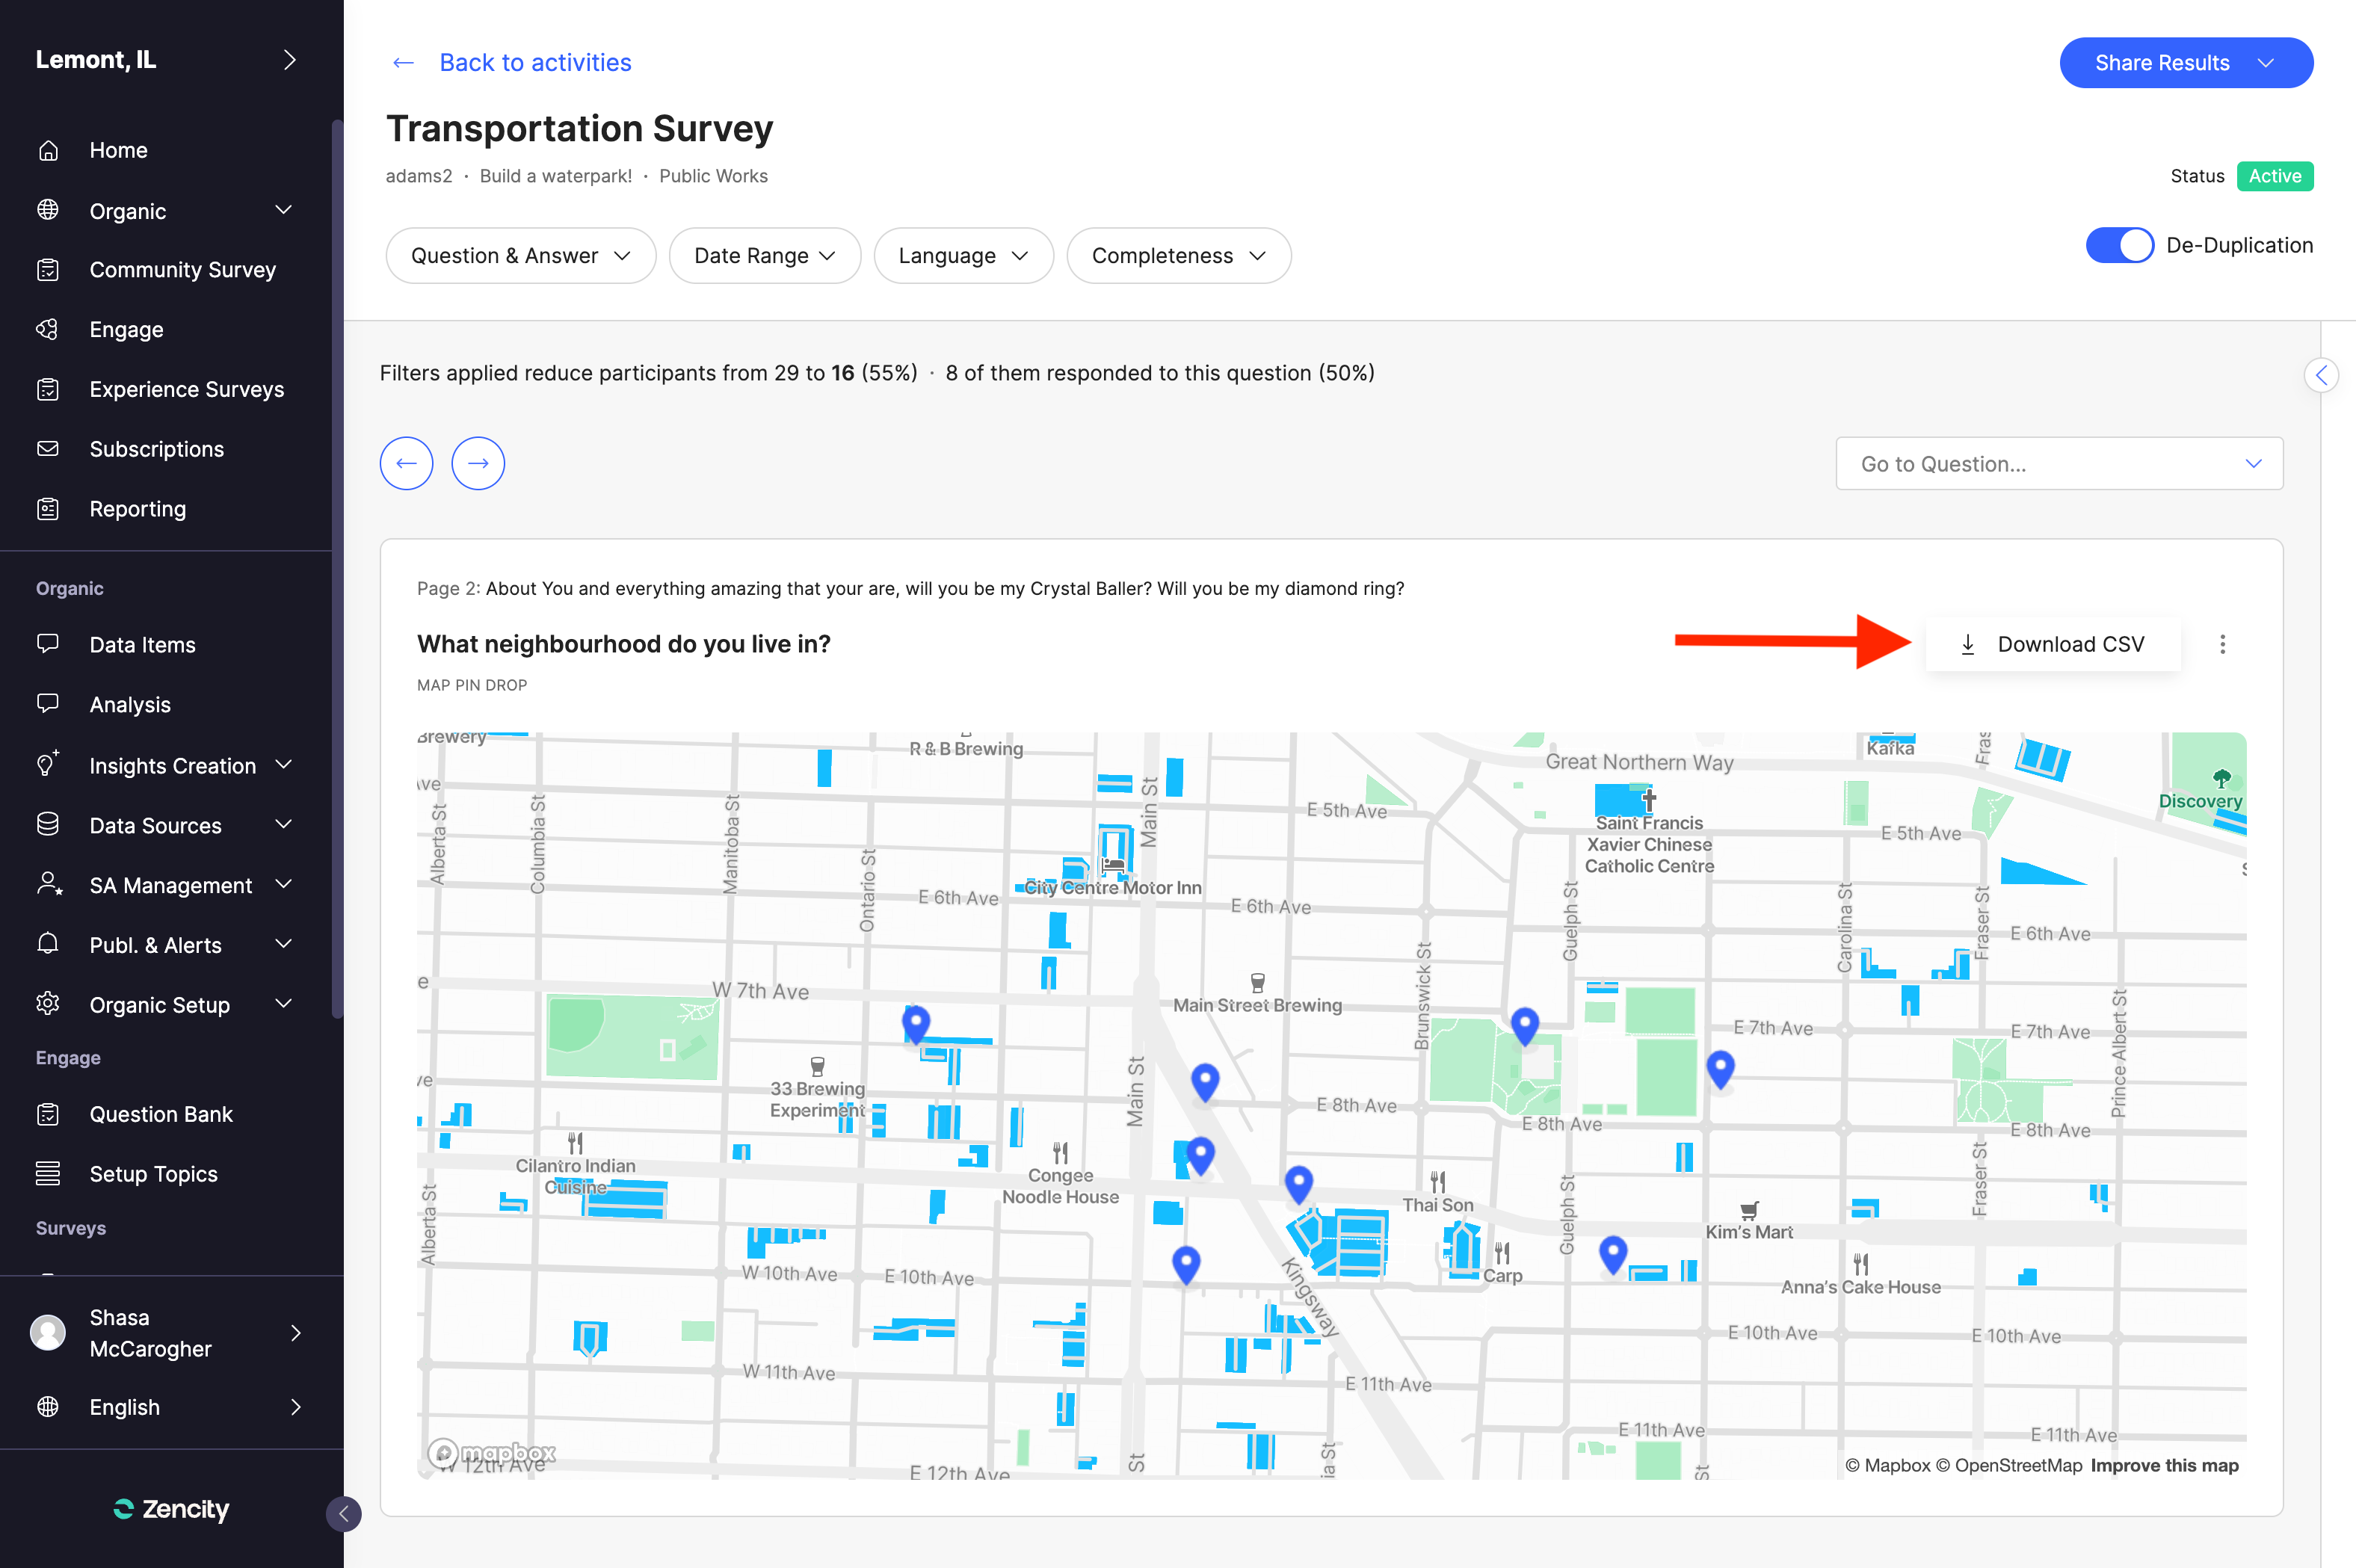Click the Improve this map link
The width and height of the screenshot is (2356, 1568).
2164,1465
